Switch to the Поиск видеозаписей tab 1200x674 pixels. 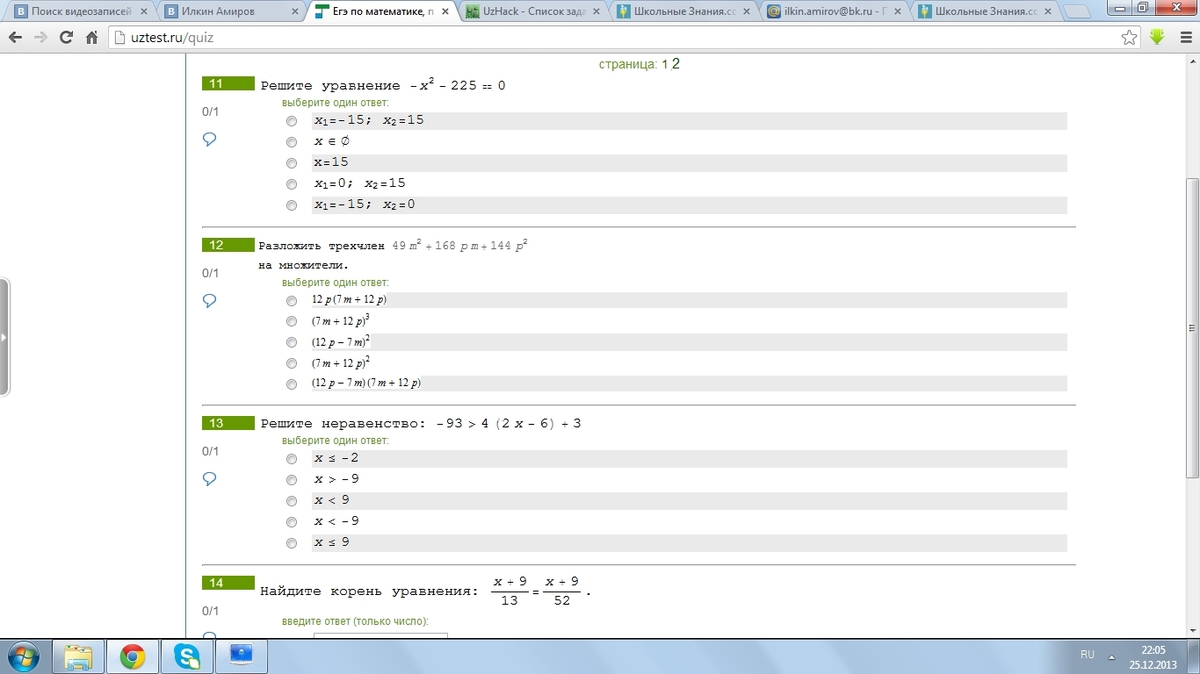pyautogui.click(x=78, y=12)
